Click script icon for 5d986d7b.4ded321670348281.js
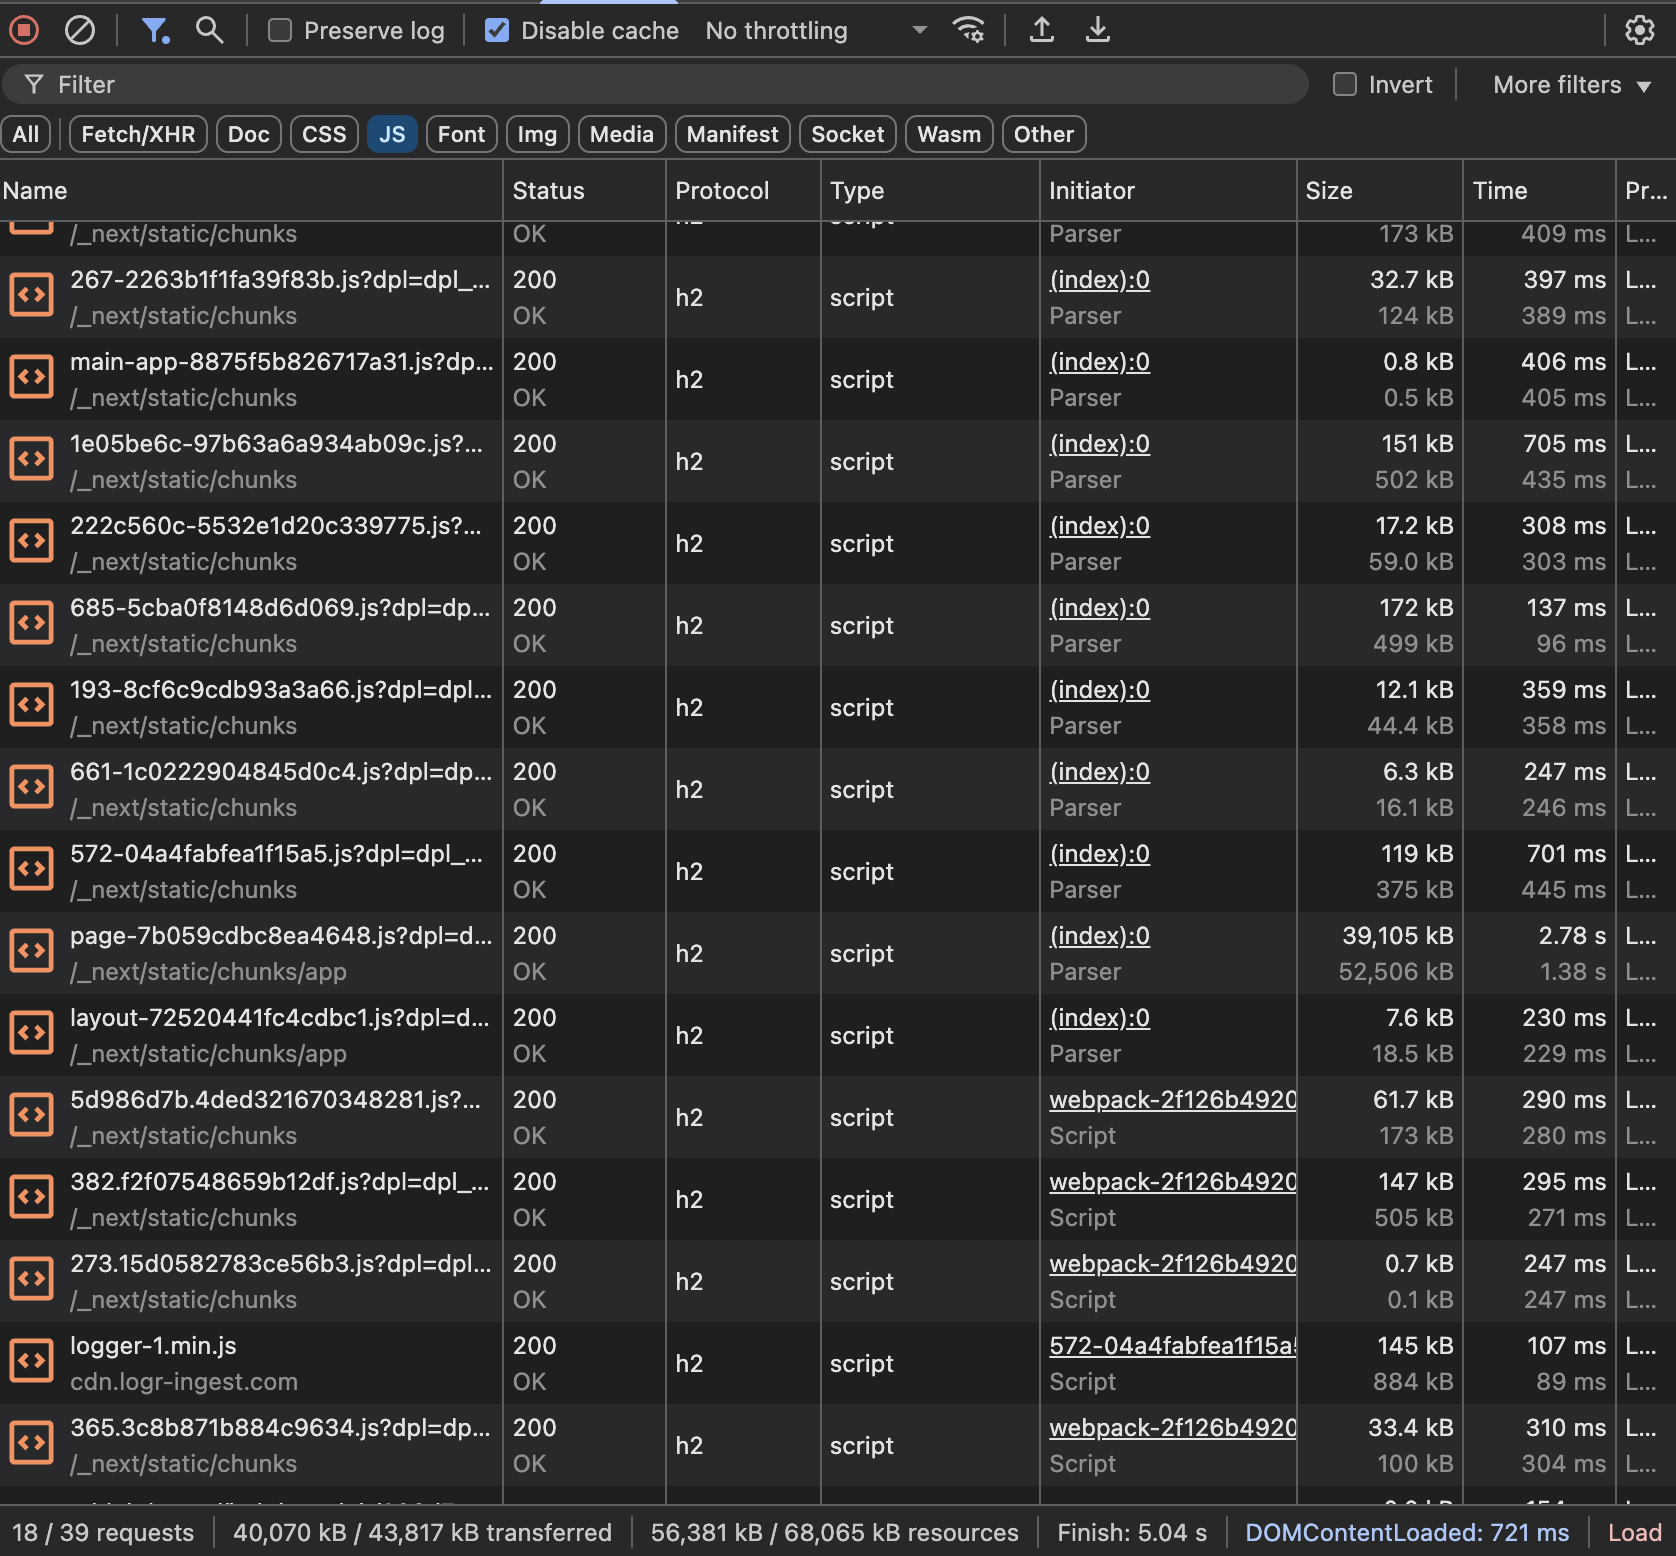Screen dimensions: 1676x1556 32,1115
